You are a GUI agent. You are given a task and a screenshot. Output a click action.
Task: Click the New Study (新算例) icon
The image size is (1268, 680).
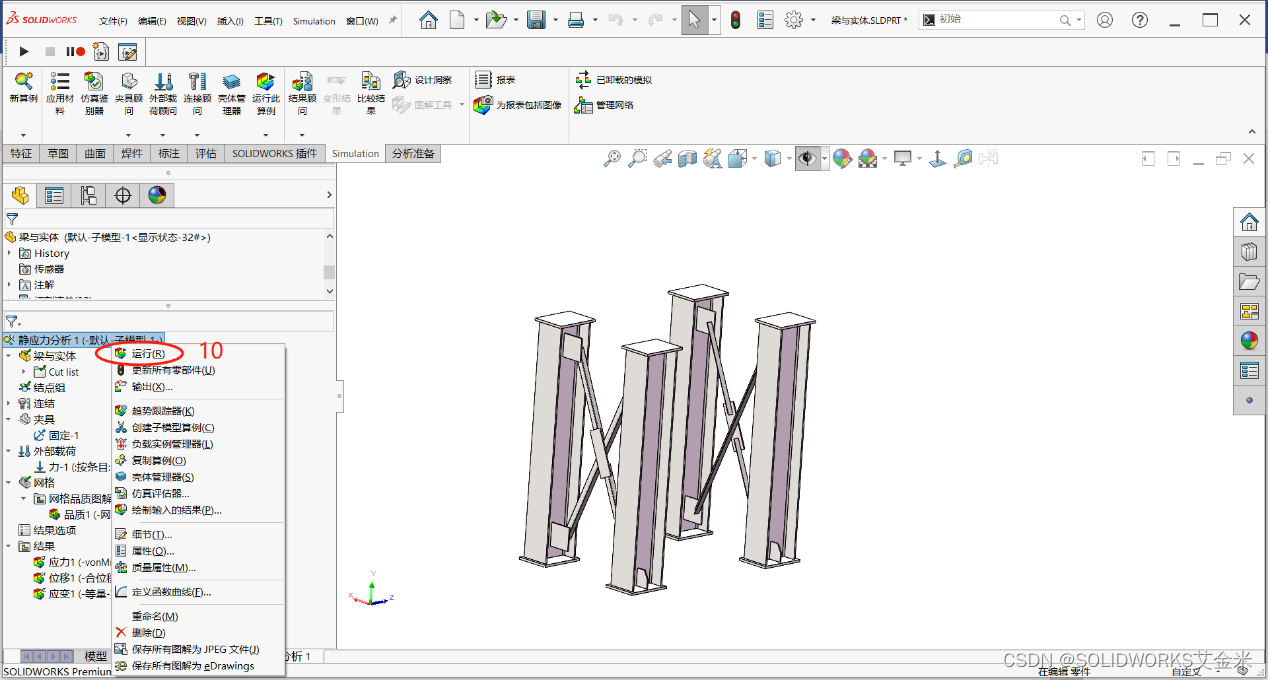[23, 82]
